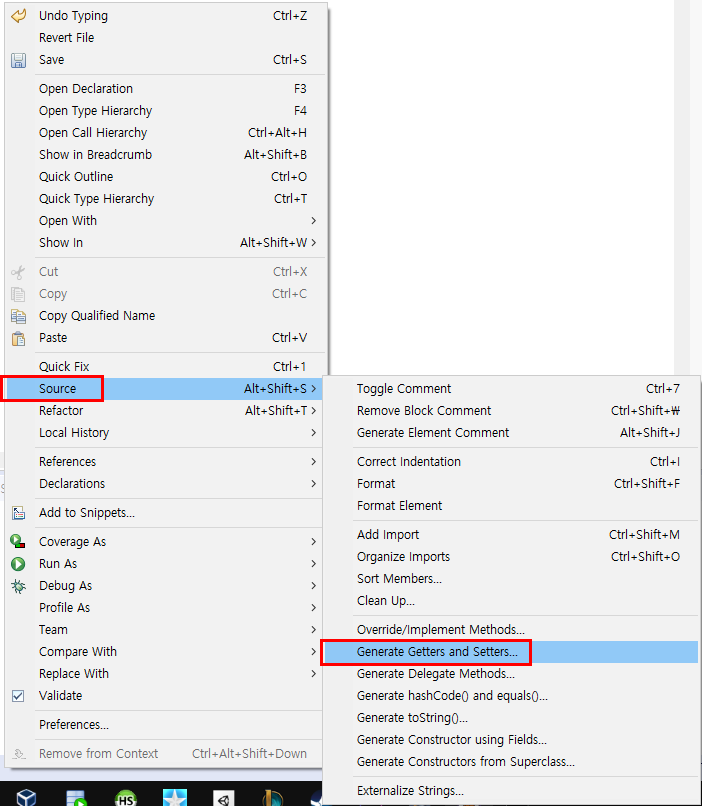The width and height of the screenshot is (702, 806).
Task: Choose Quick Fix
Action: pyautogui.click(x=165, y=367)
